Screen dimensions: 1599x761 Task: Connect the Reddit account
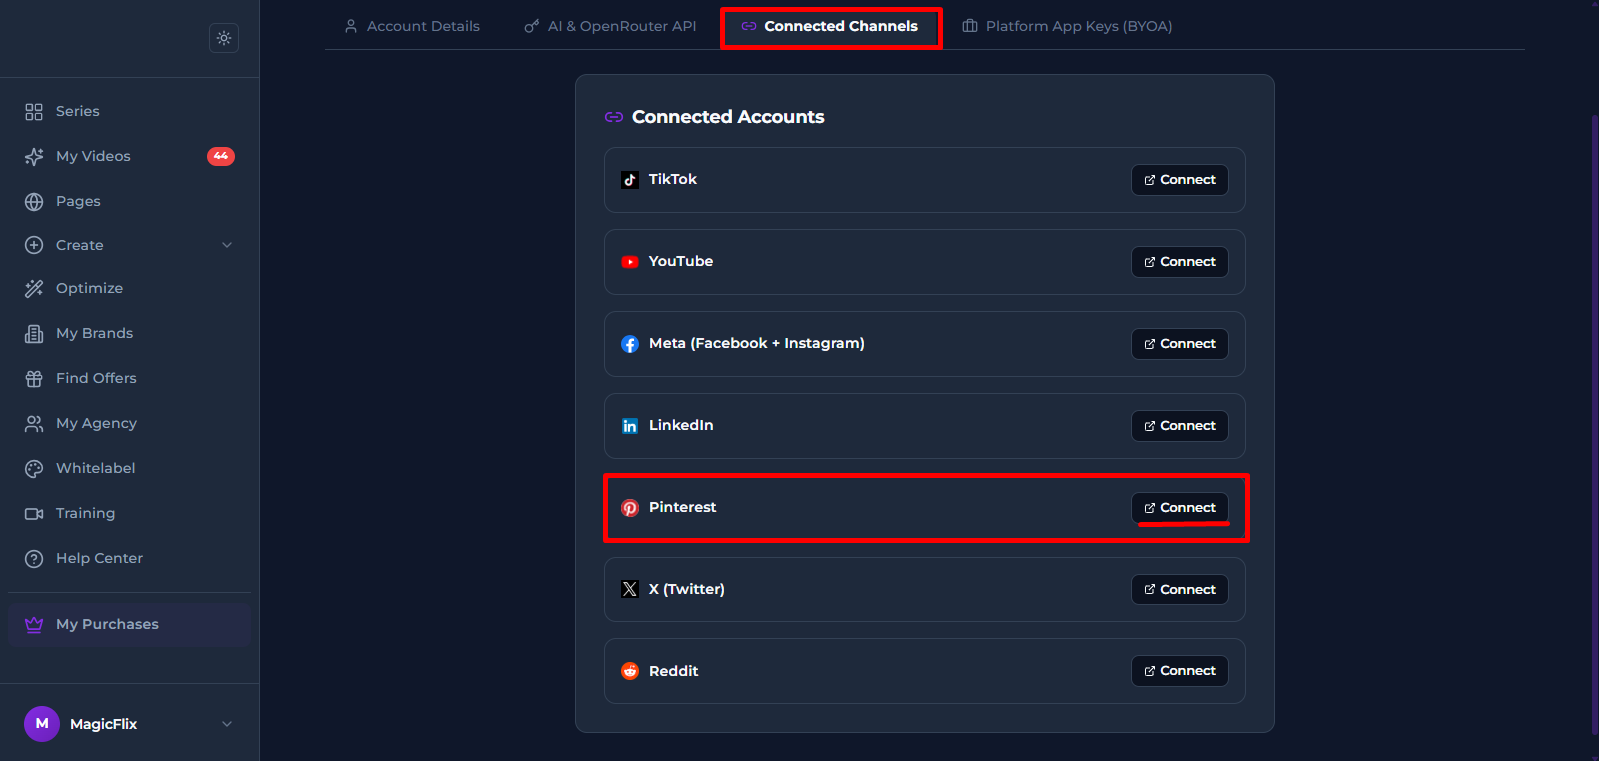1180,671
